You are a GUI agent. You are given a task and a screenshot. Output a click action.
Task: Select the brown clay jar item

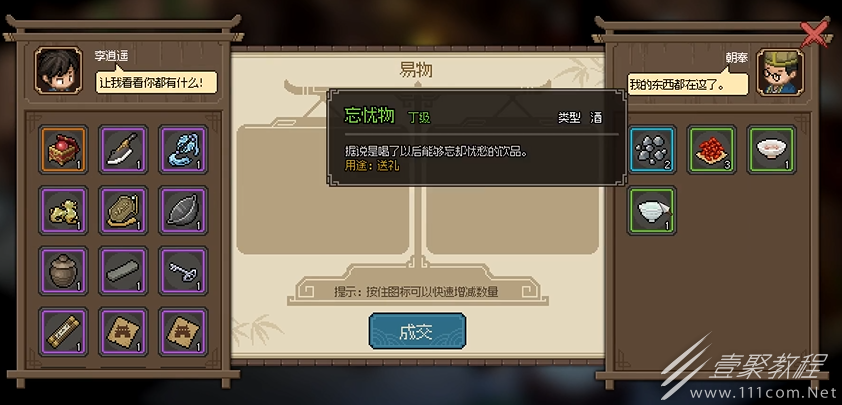tap(63, 271)
